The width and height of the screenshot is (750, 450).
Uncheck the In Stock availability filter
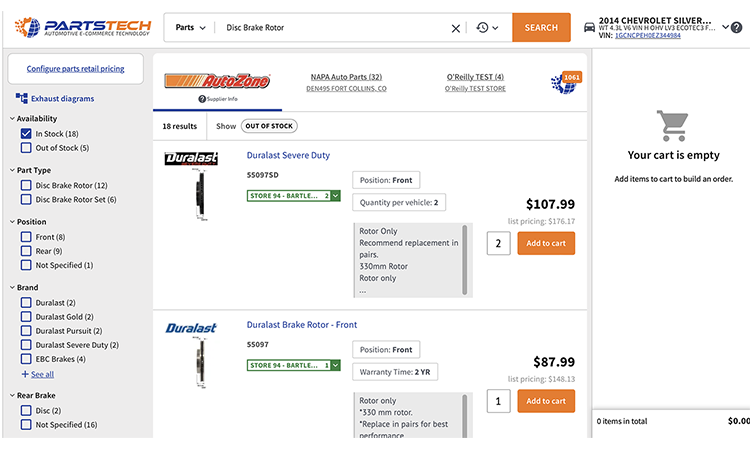click(x=26, y=133)
